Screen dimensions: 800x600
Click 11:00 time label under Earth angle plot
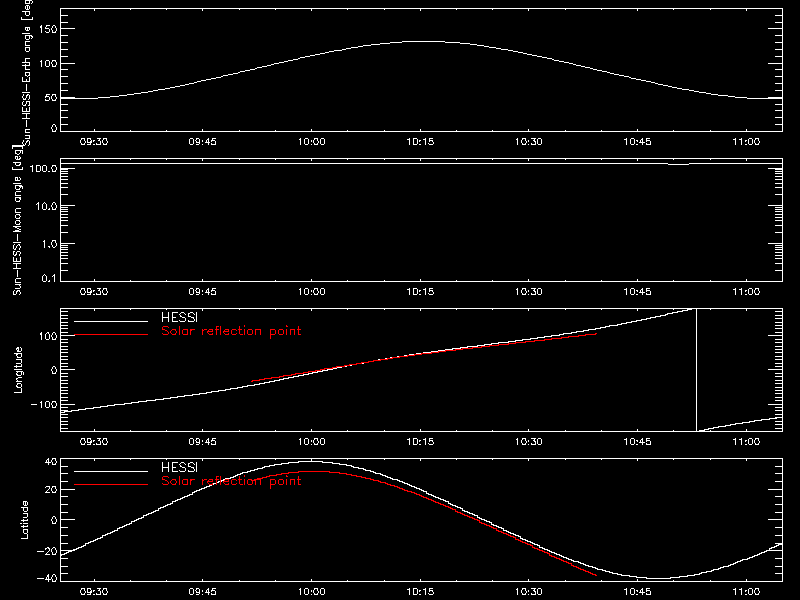click(x=746, y=142)
